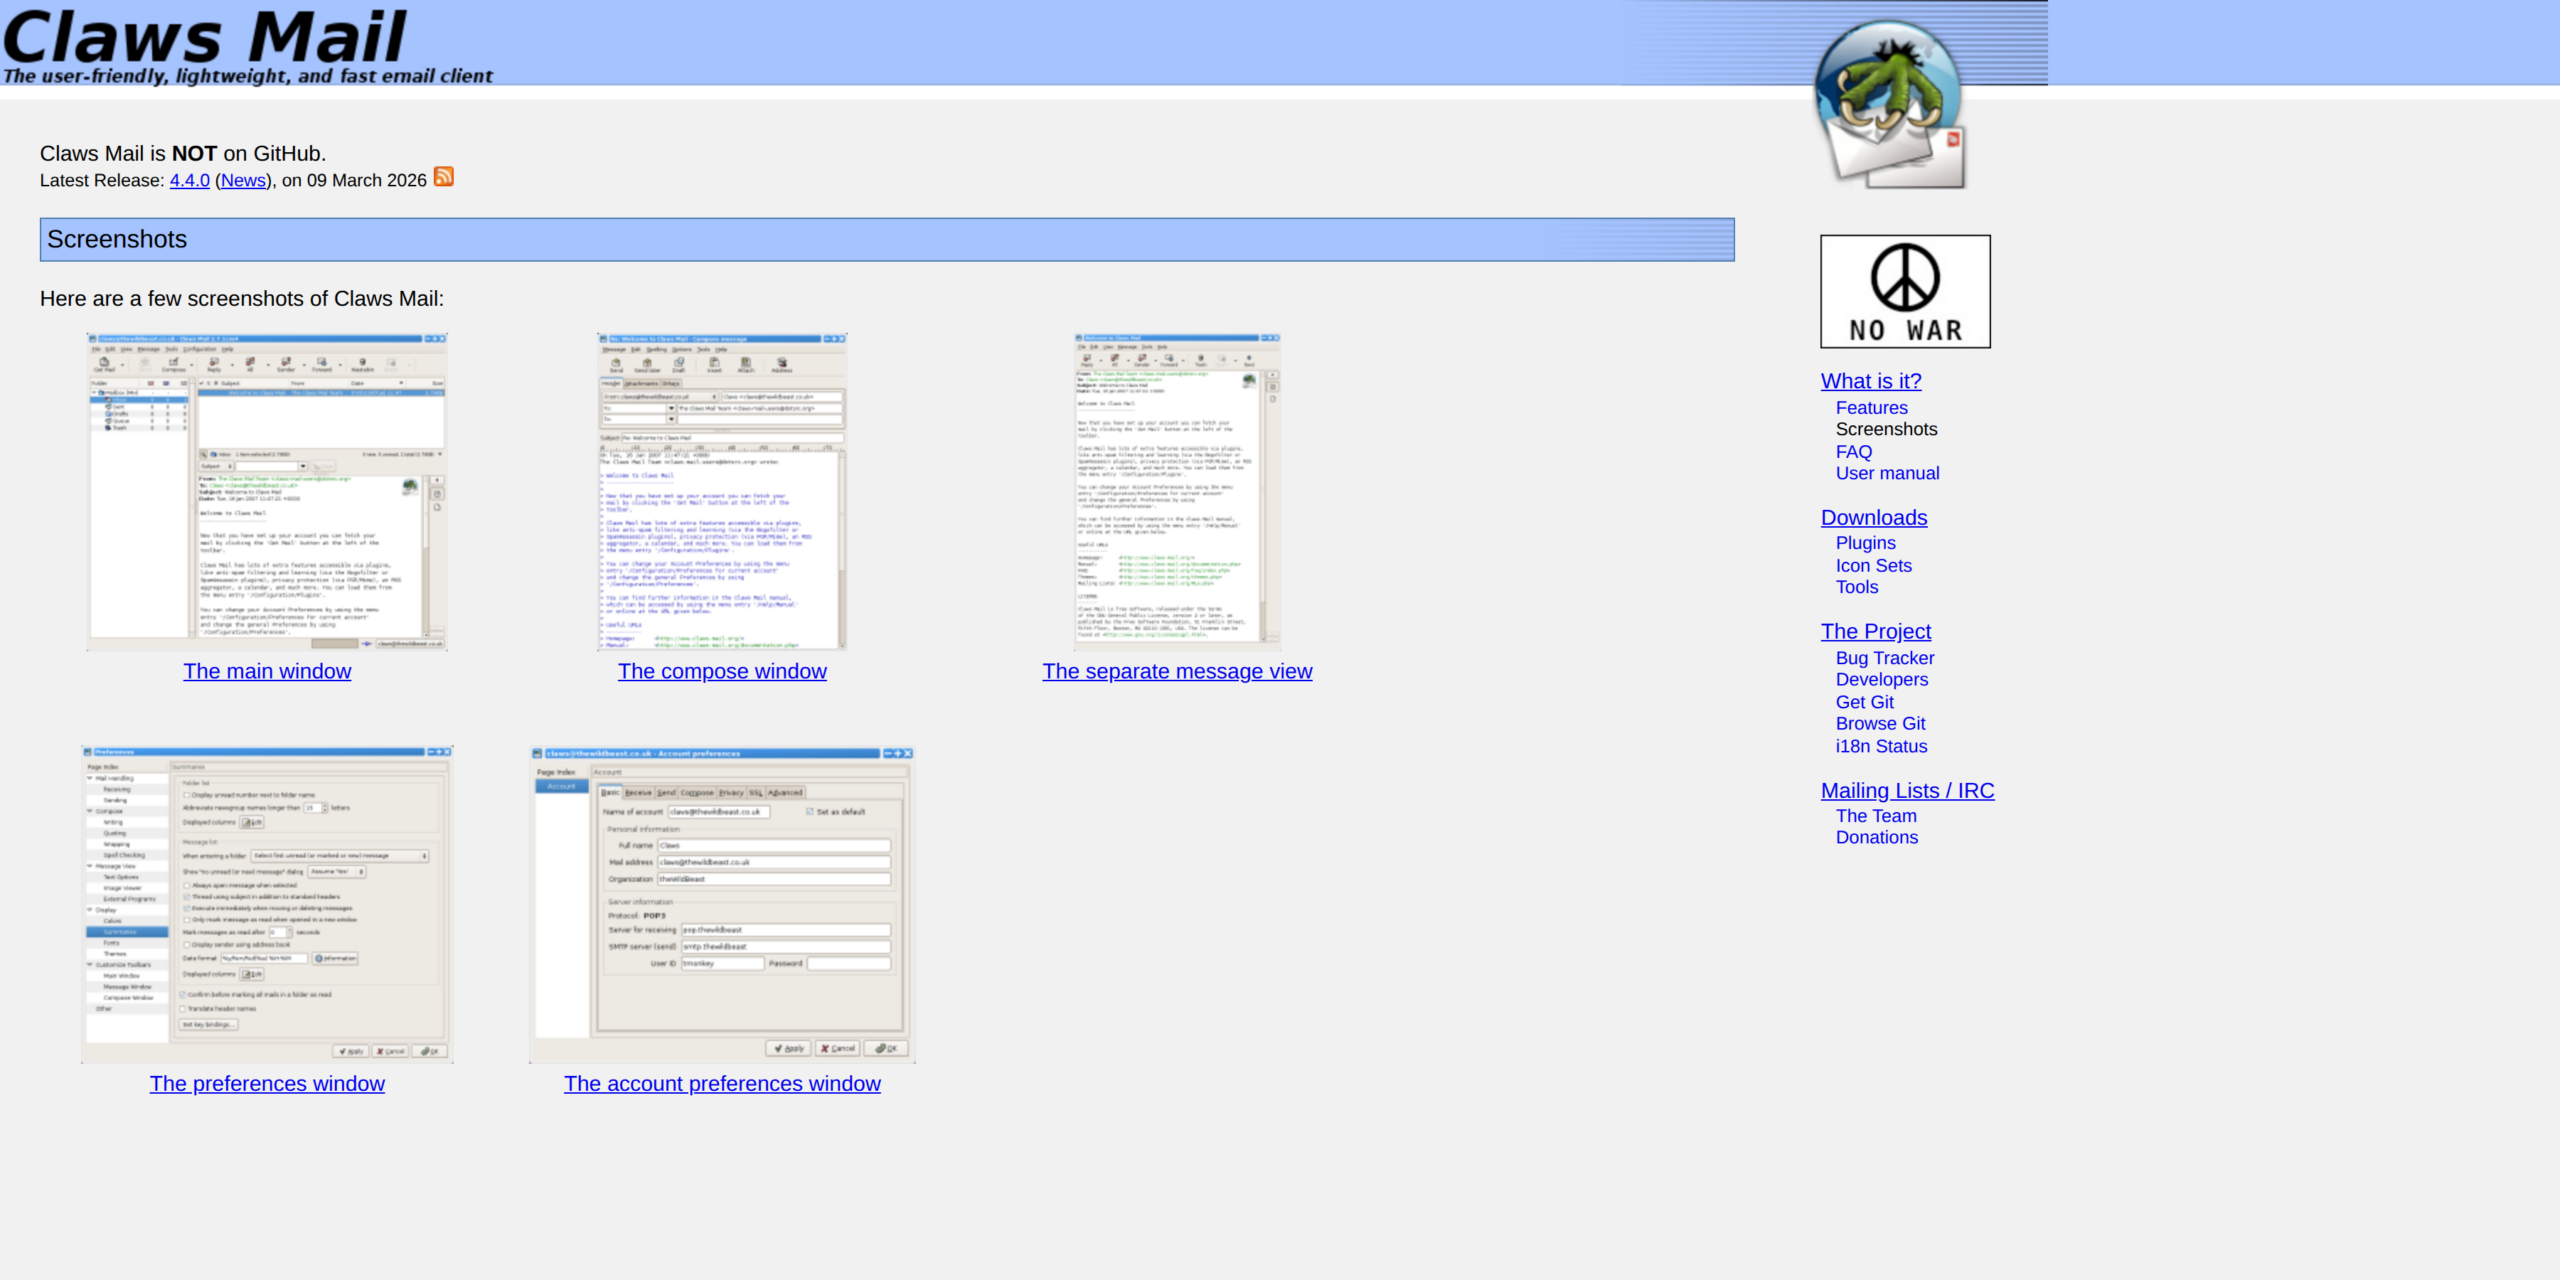The width and height of the screenshot is (2560, 1280).
Task: Go to the Icon Sets page
Action: [1873, 566]
